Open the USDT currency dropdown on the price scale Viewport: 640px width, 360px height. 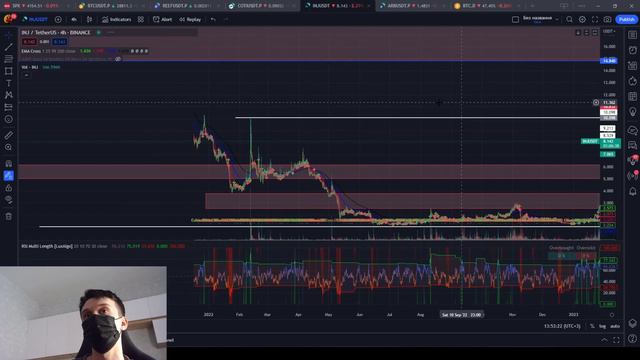[x=609, y=32]
